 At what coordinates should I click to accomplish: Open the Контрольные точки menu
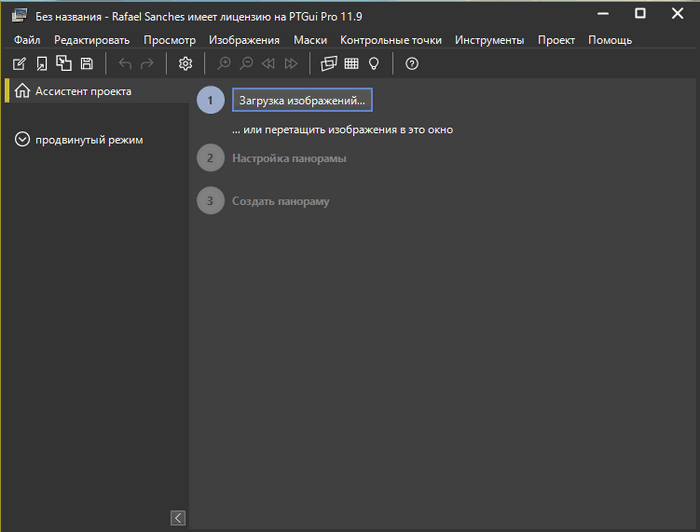(x=391, y=40)
